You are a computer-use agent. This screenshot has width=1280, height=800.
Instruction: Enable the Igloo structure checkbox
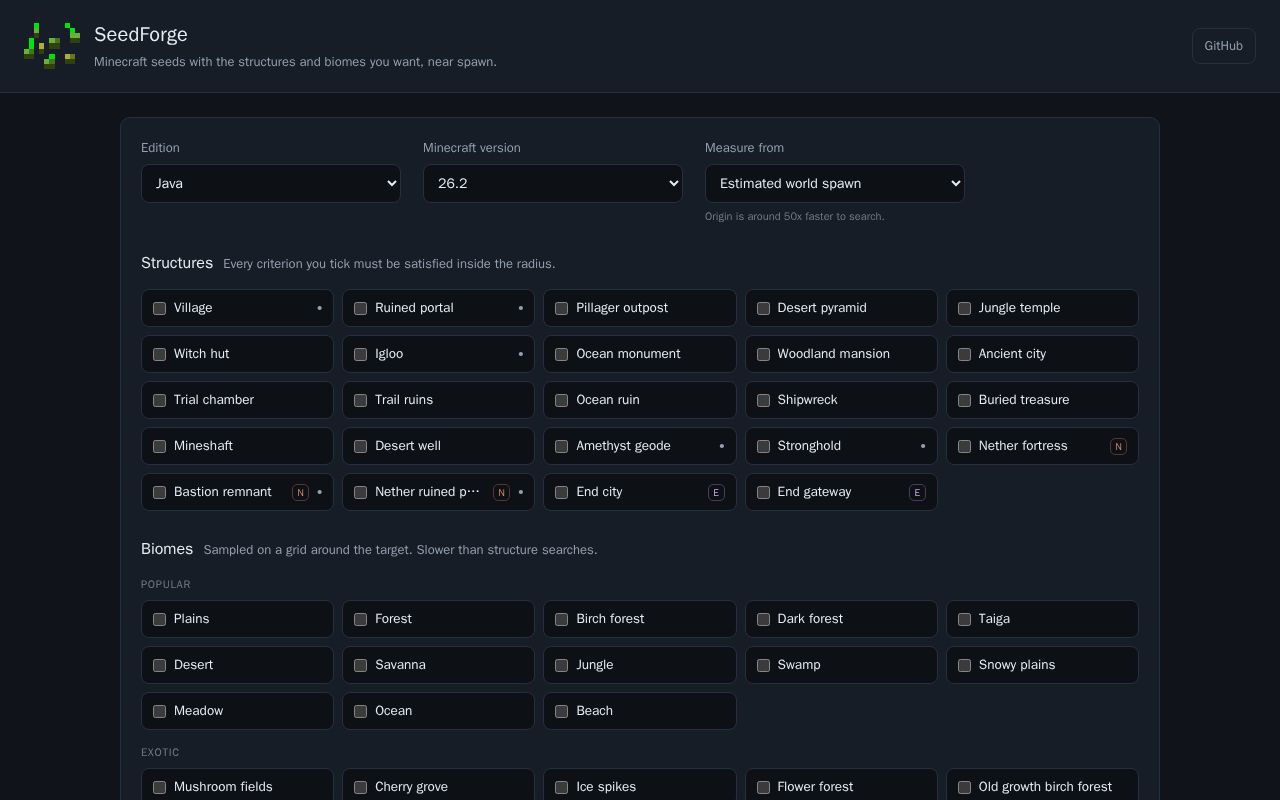tap(360, 354)
